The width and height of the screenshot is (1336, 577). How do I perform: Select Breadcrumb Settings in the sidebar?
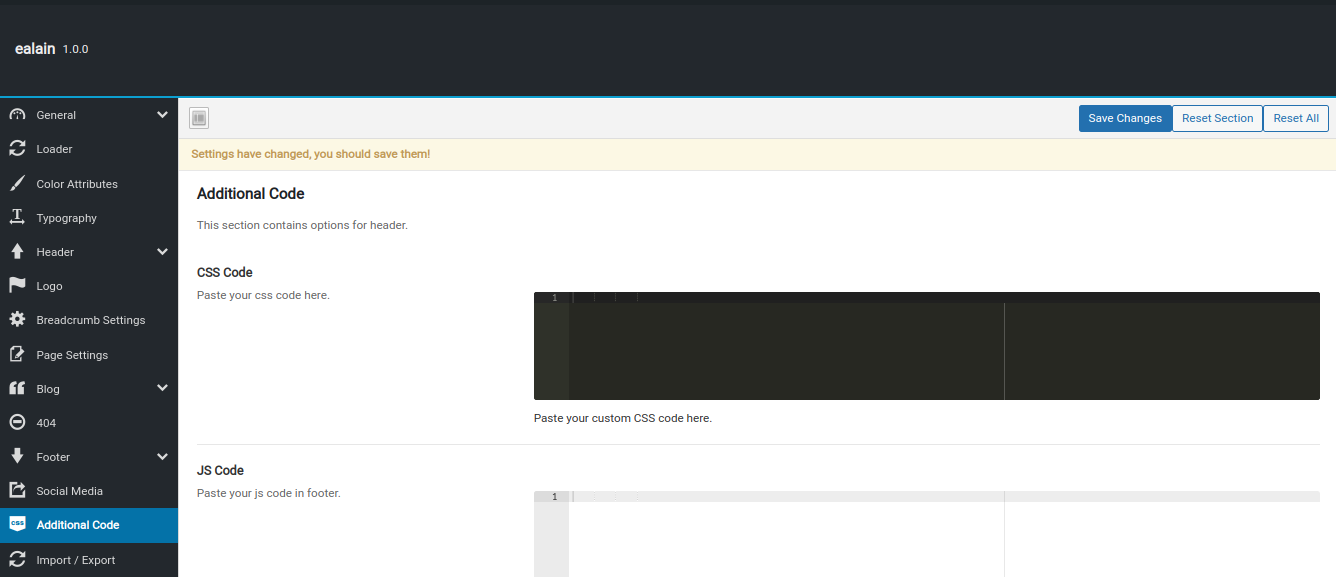coord(89,320)
